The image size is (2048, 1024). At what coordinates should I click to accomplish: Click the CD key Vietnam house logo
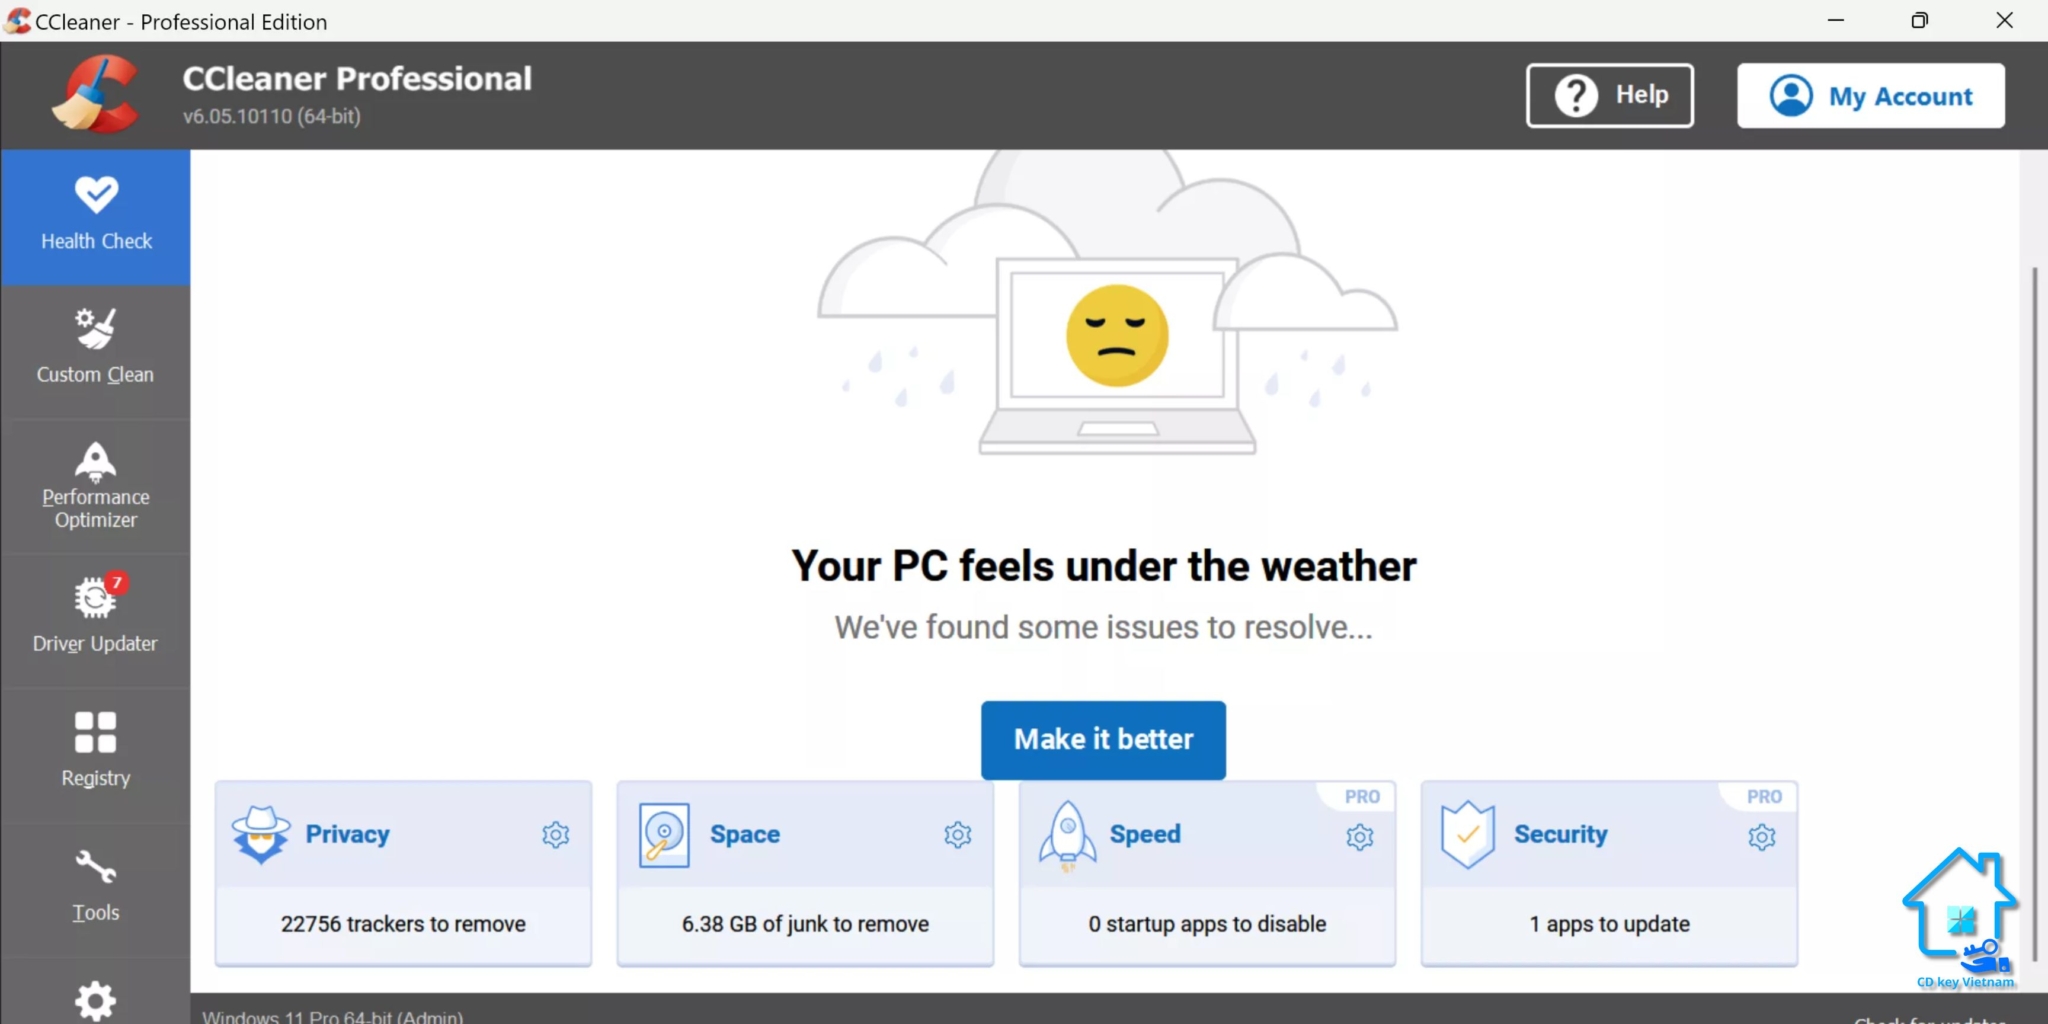(x=1961, y=915)
